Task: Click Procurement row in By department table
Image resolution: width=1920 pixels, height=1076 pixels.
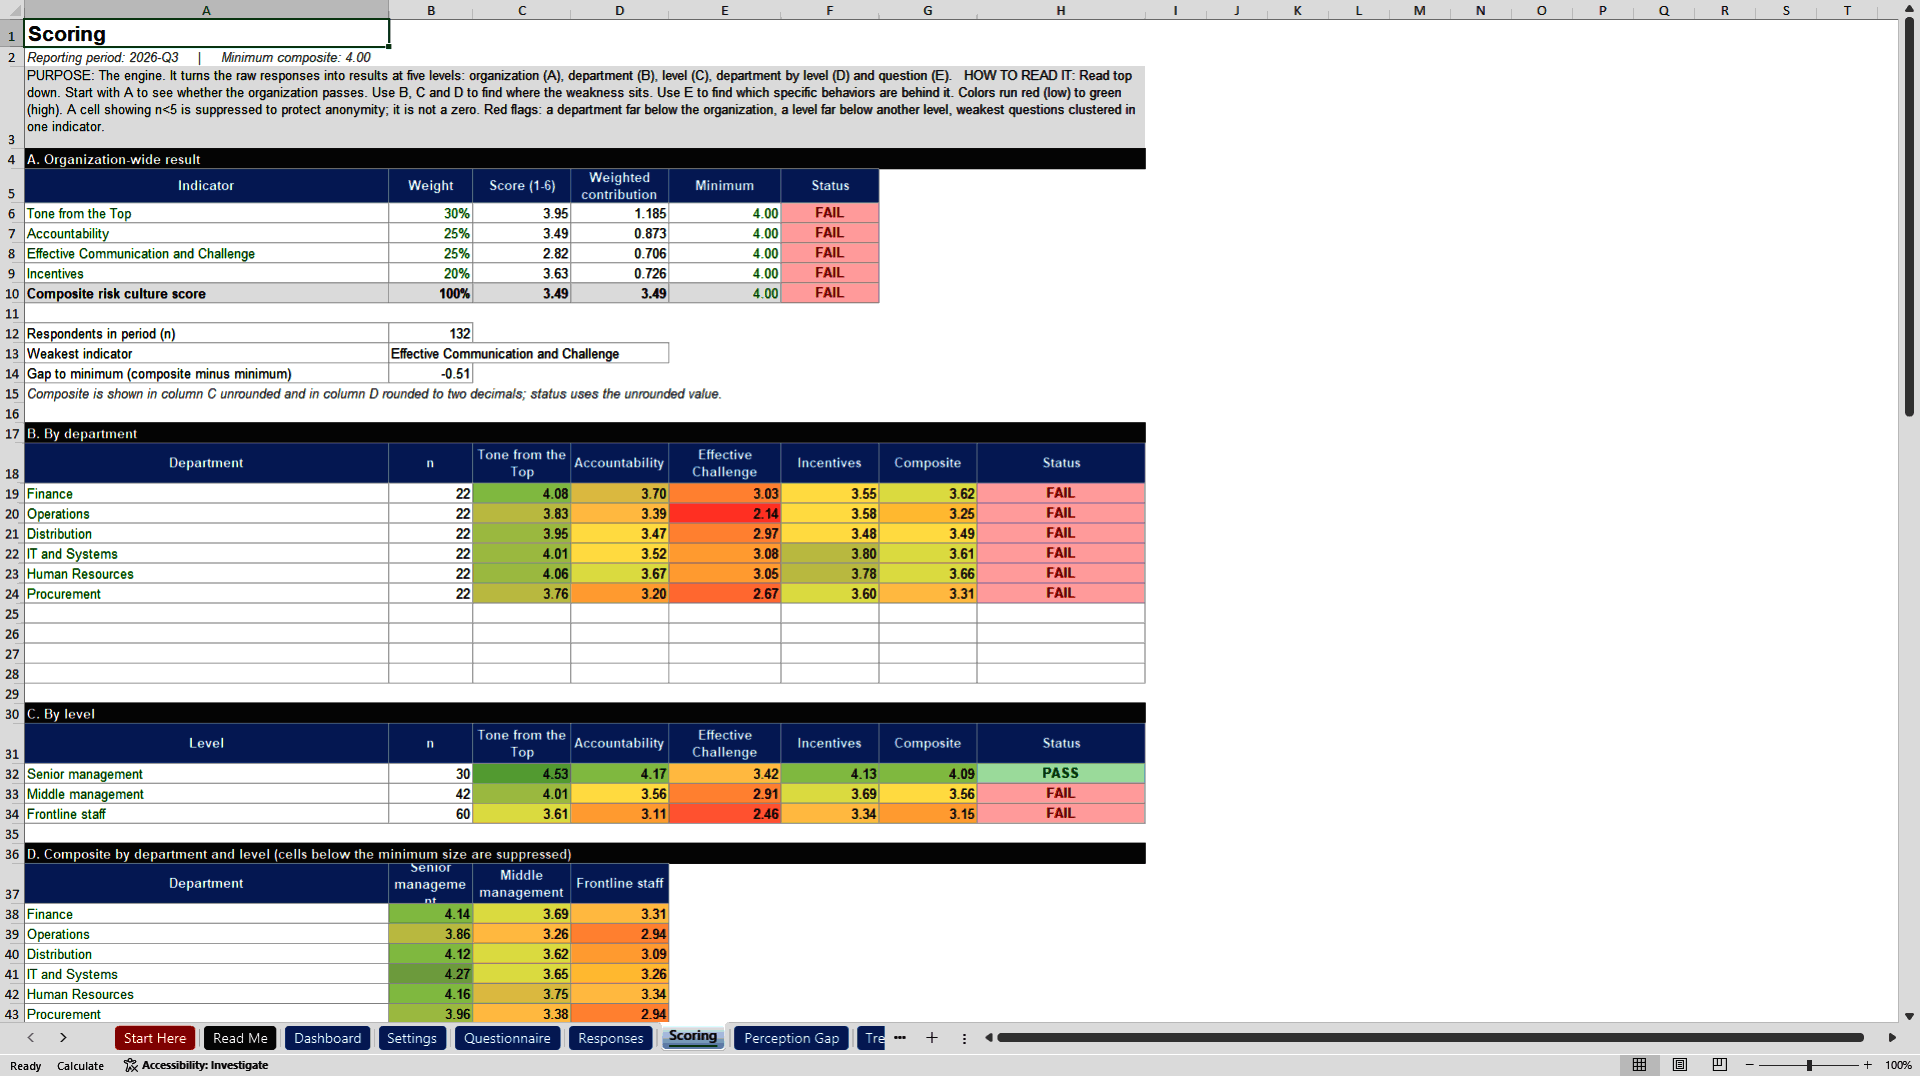Action: (x=585, y=594)
